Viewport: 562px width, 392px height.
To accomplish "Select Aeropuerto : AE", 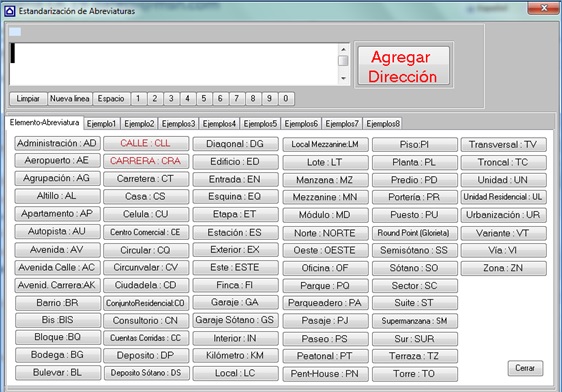I will pyautogui.click(x=57, y=161).
